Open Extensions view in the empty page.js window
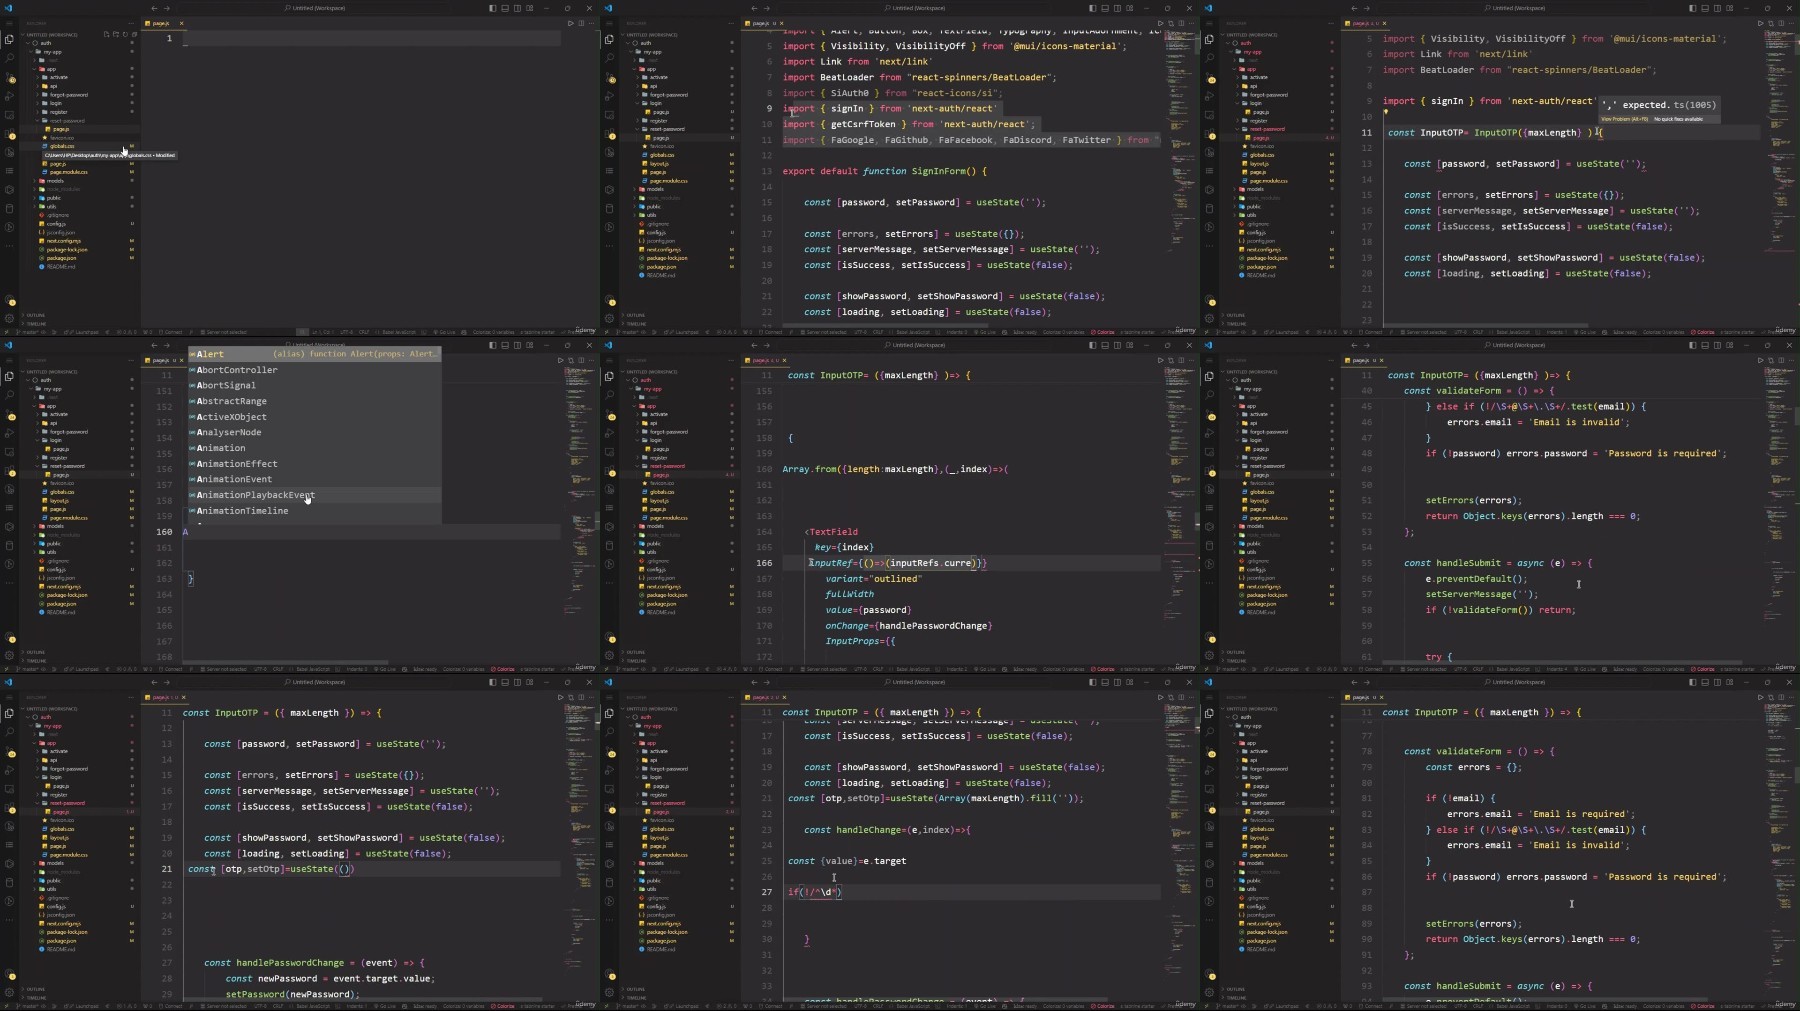This screenshot has width=1800, height=1011. 9,134
